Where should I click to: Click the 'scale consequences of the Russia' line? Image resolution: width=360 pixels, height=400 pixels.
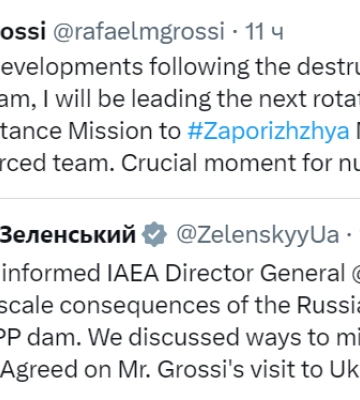180,306
